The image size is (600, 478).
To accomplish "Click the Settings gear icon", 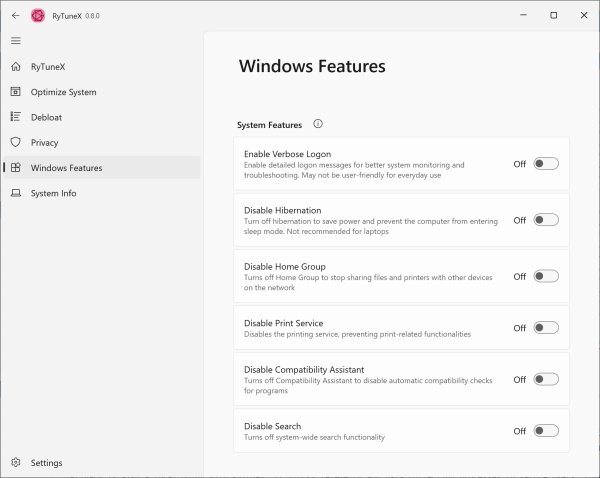I will click(x=15, y=463).
